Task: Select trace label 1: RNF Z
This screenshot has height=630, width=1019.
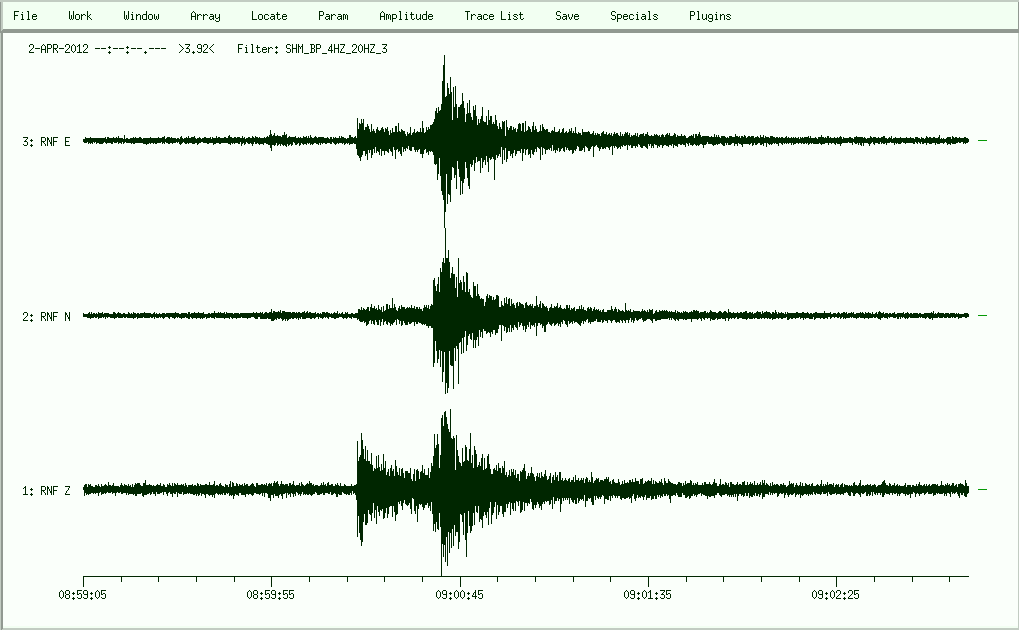Action: tap(46, 491)
